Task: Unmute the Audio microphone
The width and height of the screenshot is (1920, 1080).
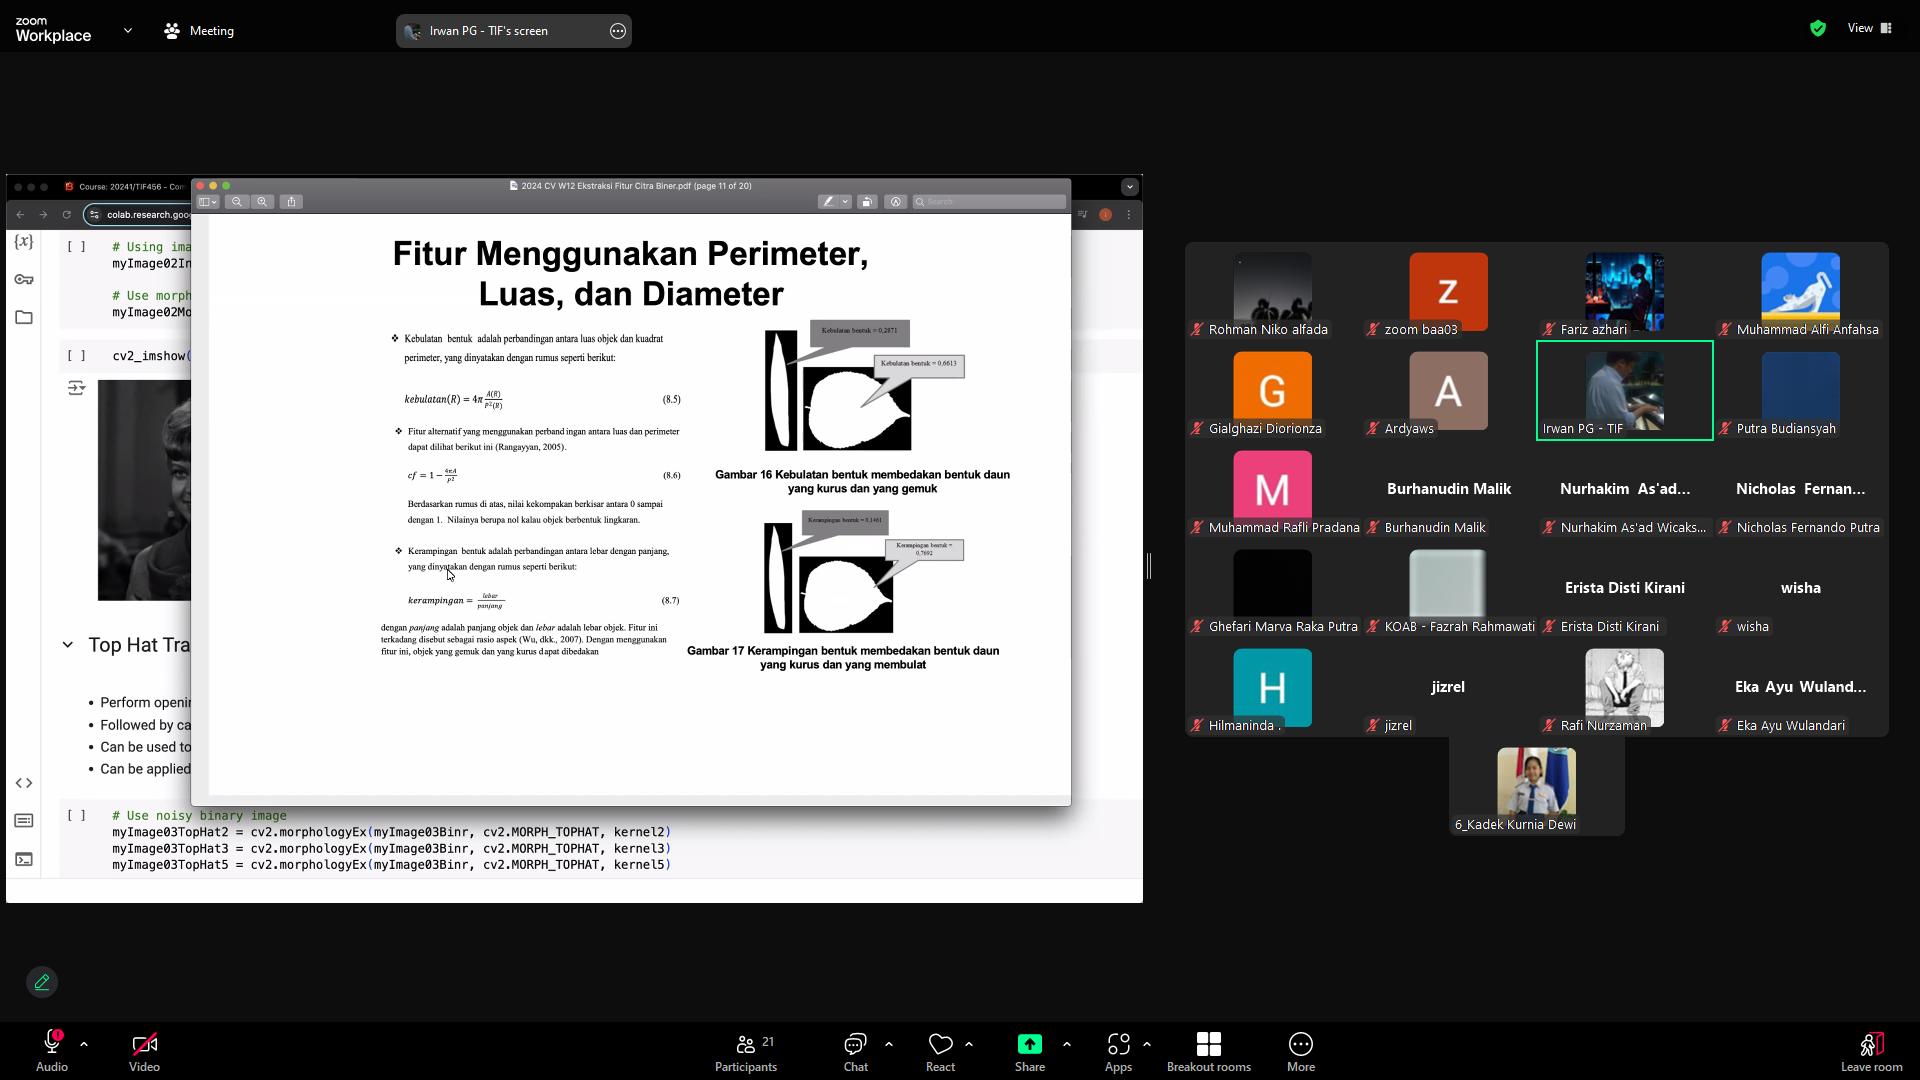Action: point(52,1051)
